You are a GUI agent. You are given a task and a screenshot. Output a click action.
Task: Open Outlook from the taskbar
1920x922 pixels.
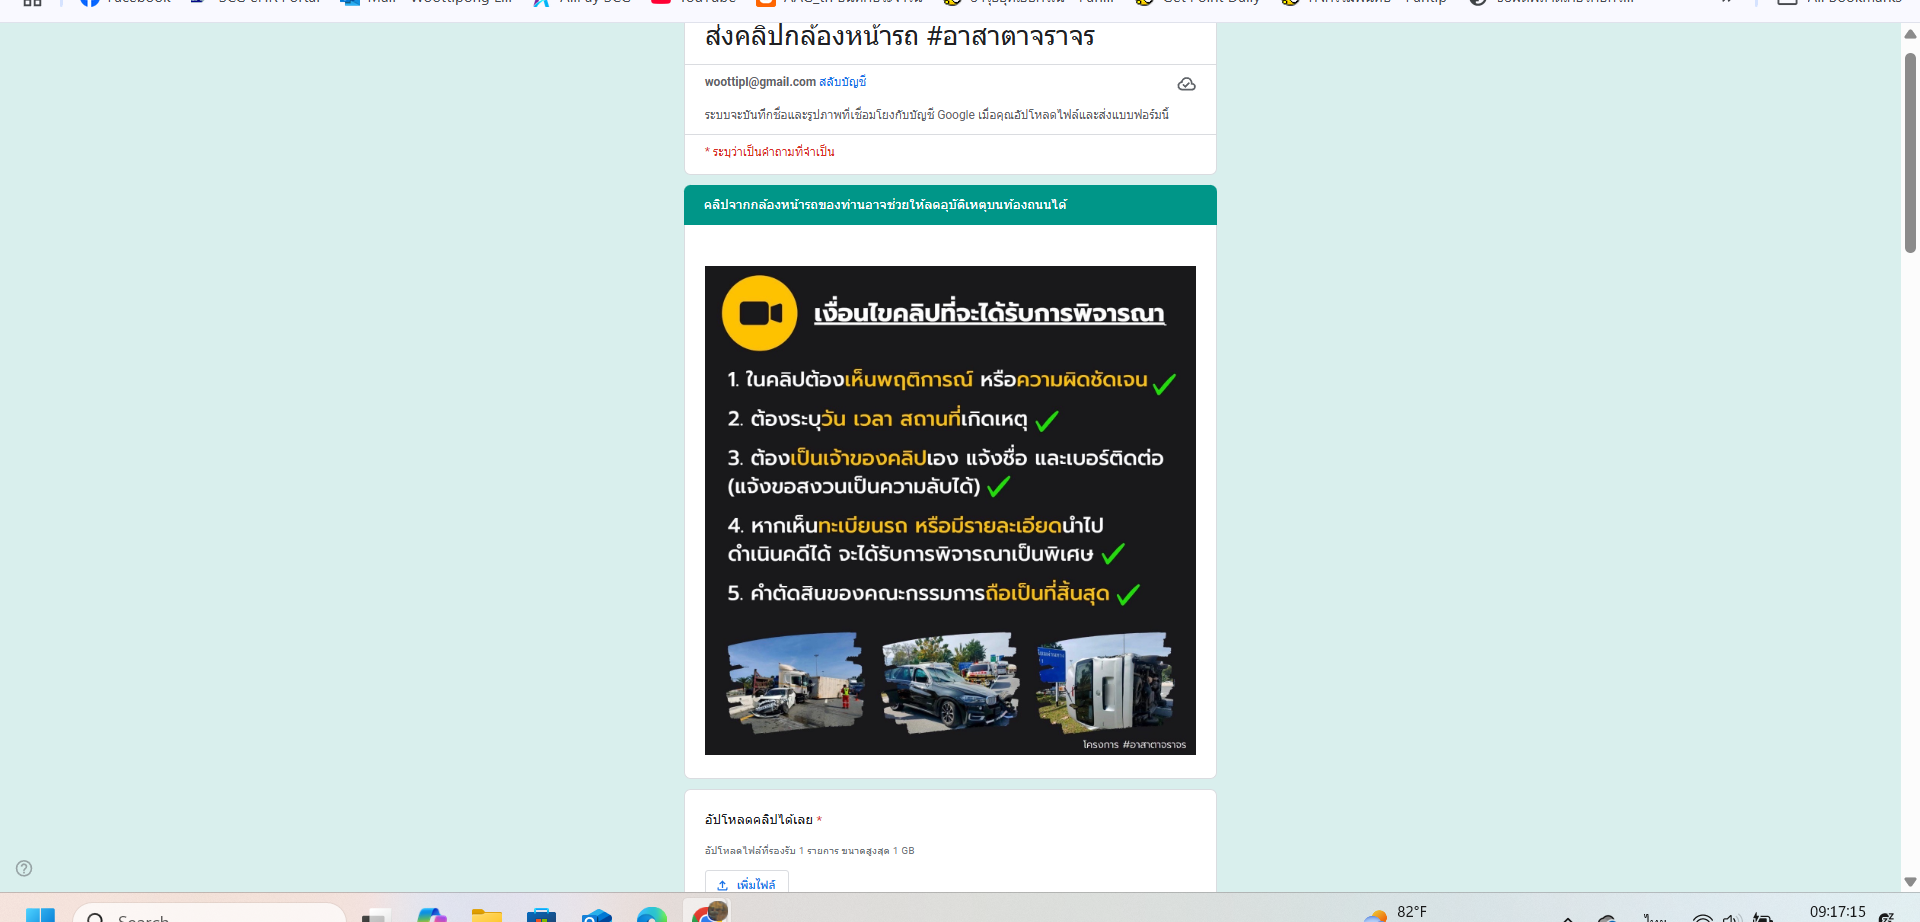coord(596,914)
